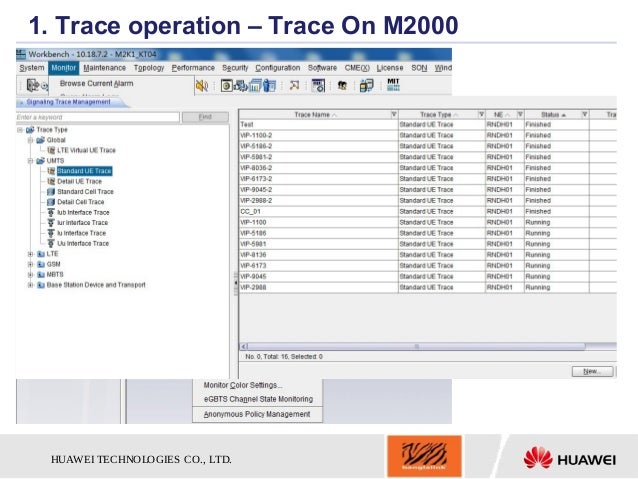
Task: Click icon beside Detail UE Trace
Action: (x=51, y=181)
